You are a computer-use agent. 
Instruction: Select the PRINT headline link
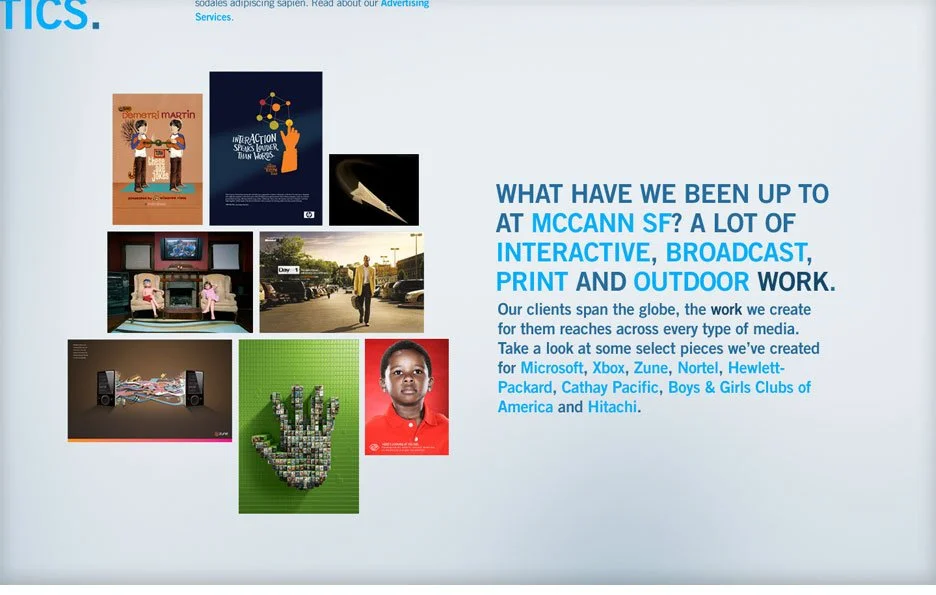(532, 282)
